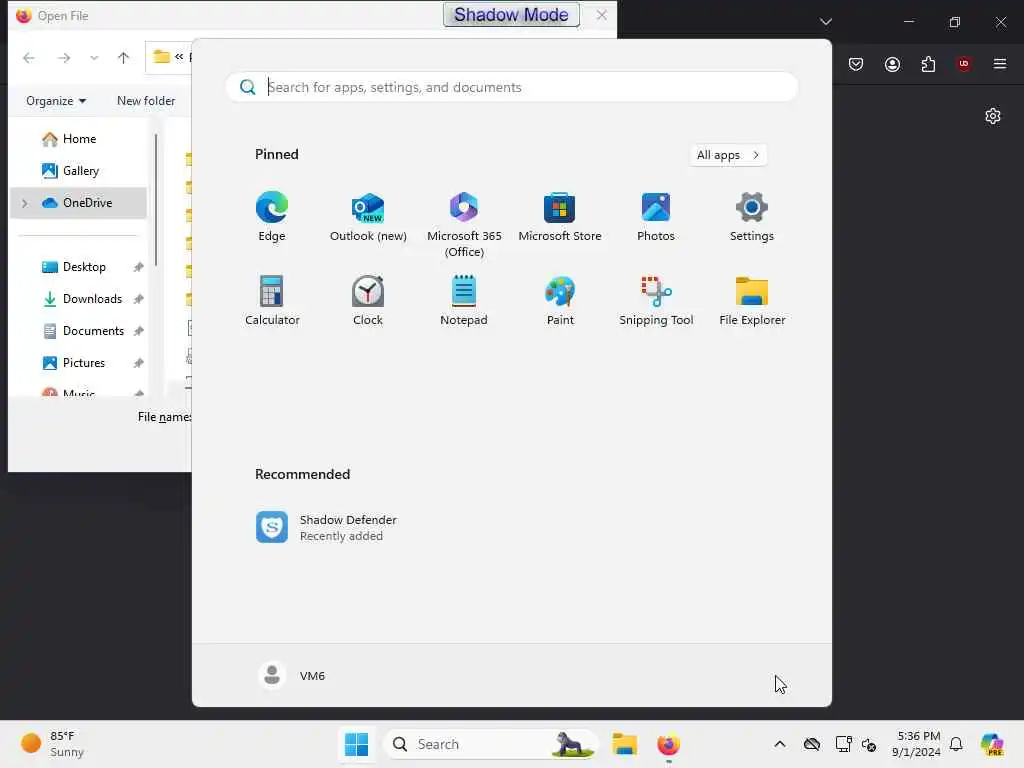Close the Open File dialog
The height and width of the screenshot is (768, 1024).
601,14
